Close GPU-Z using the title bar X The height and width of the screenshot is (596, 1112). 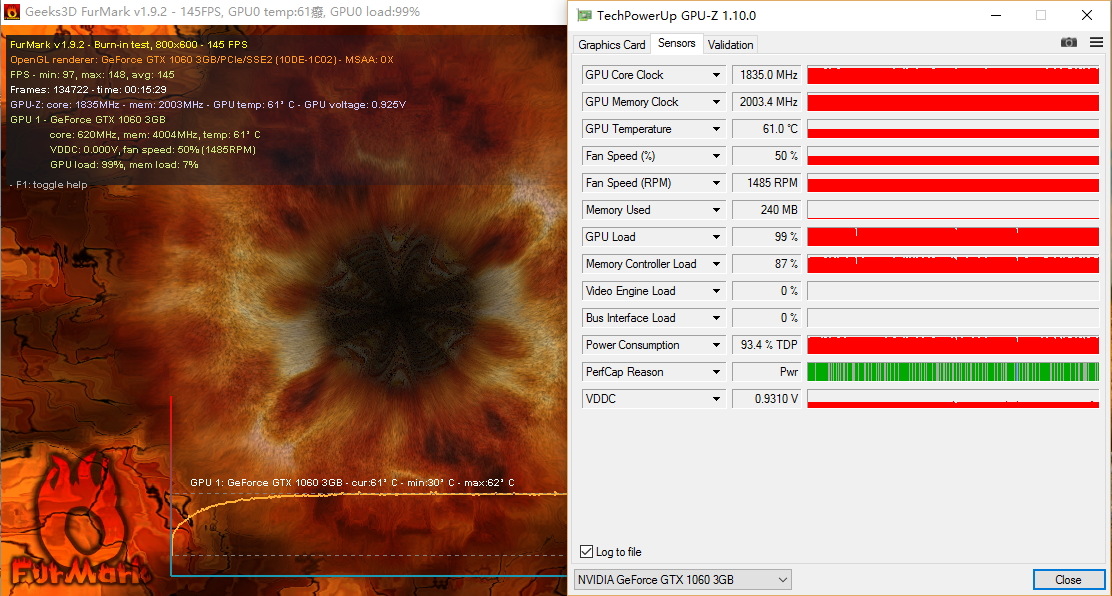(1087, 15)
